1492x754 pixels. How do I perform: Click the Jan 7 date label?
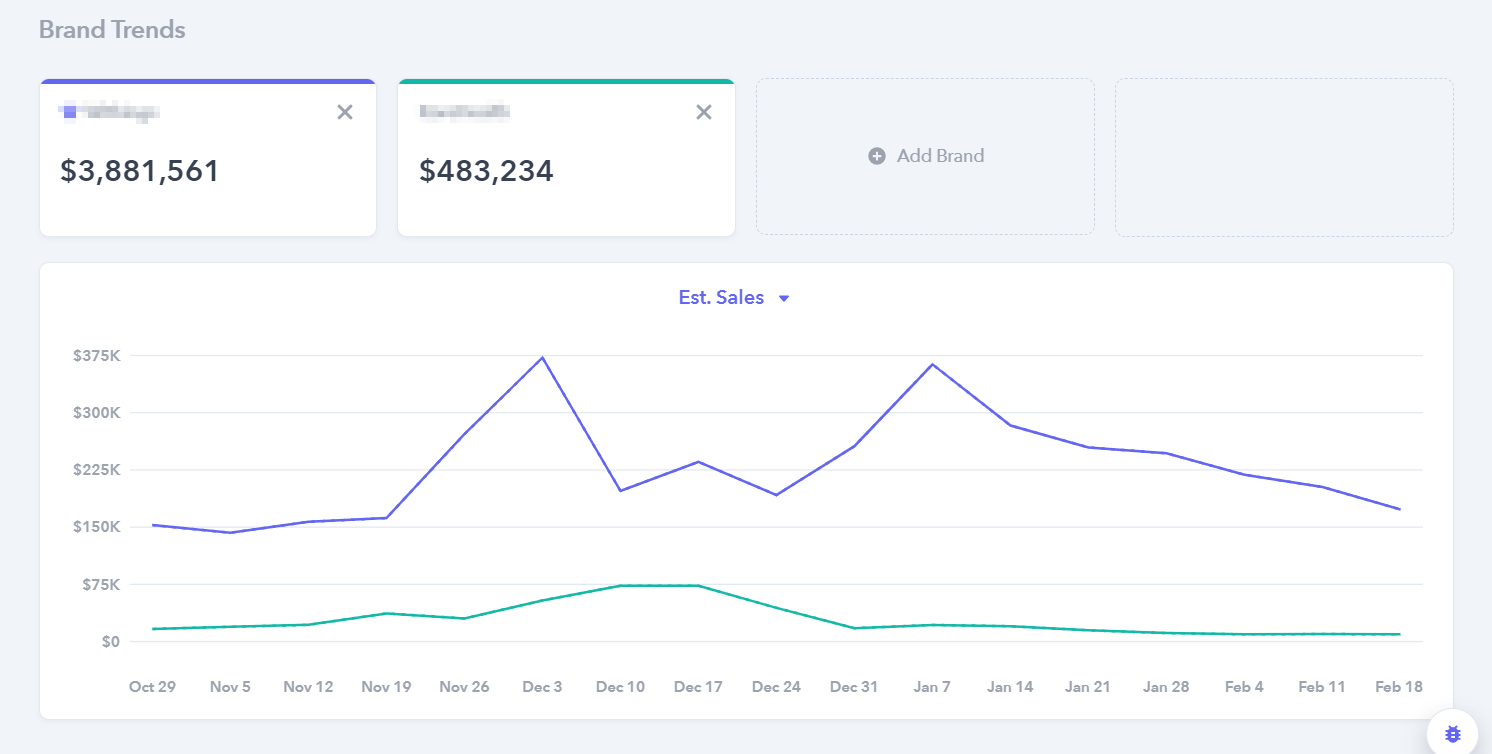coord(932,687)
